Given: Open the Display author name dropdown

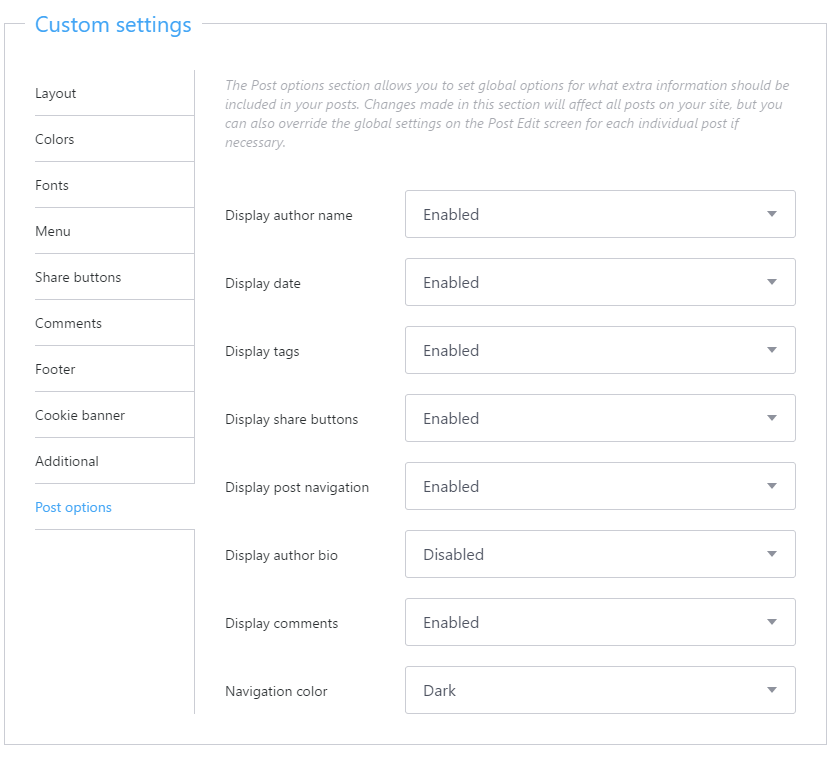Looking at the screenshot, I should [x=600, y=214].
